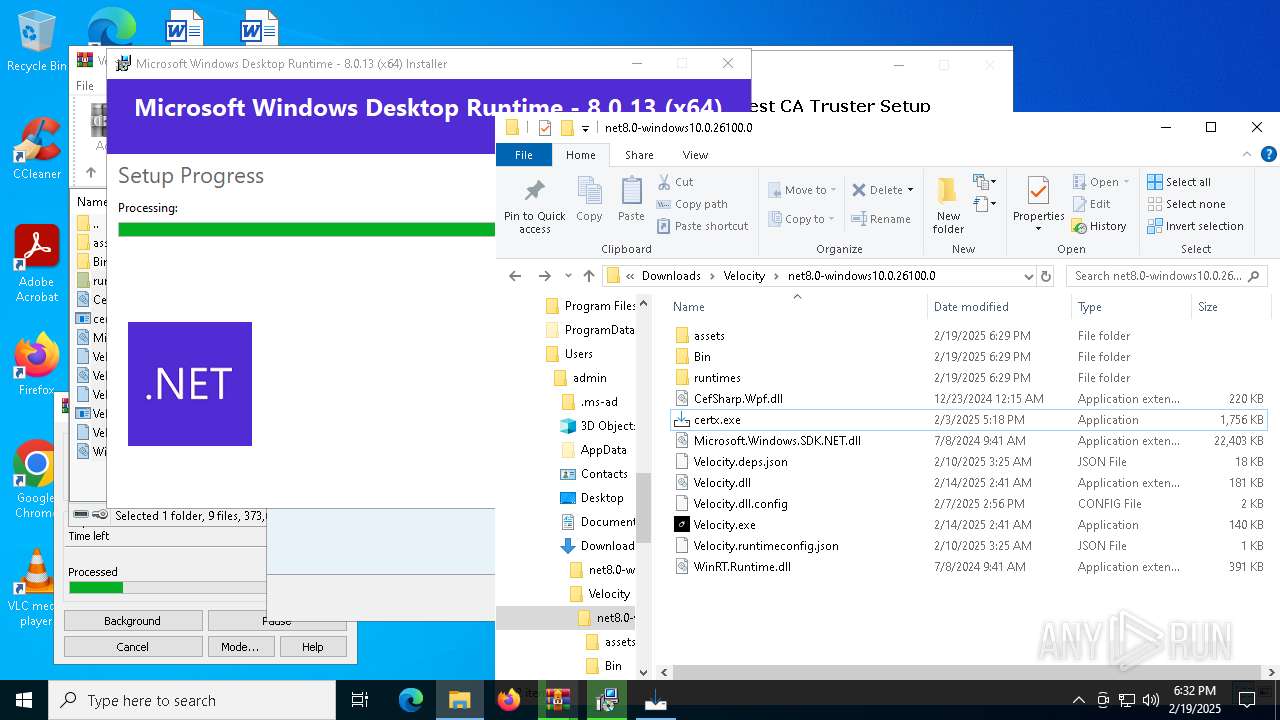Open History in the ribbon

(1099, 226)
